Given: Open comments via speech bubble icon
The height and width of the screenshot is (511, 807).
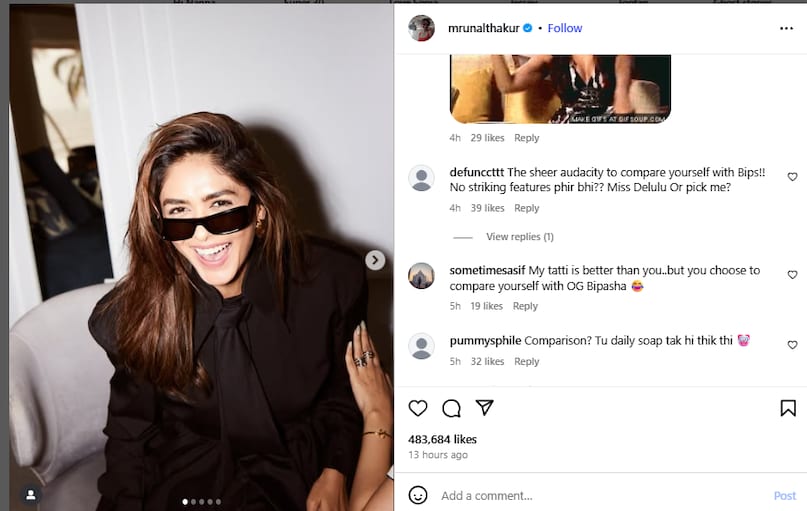Looking at the screenshot, I should 451,408.
